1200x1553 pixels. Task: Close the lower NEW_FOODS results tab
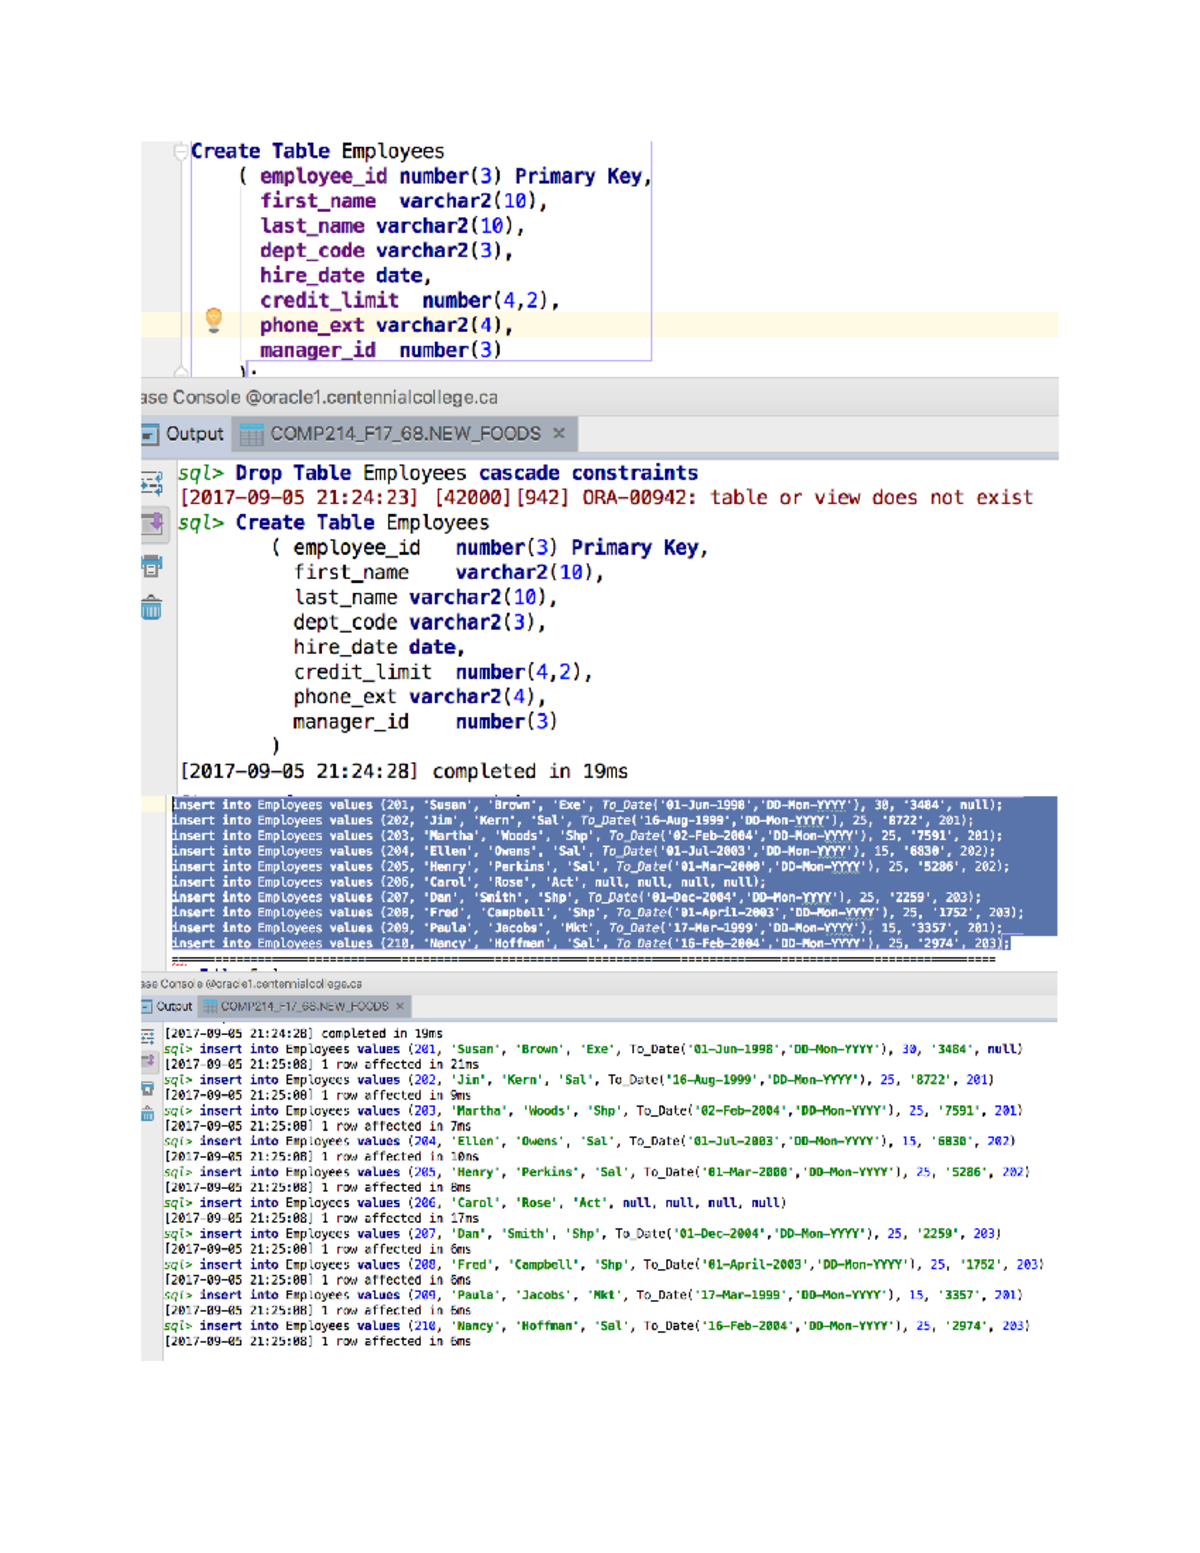pos(400,1006)
